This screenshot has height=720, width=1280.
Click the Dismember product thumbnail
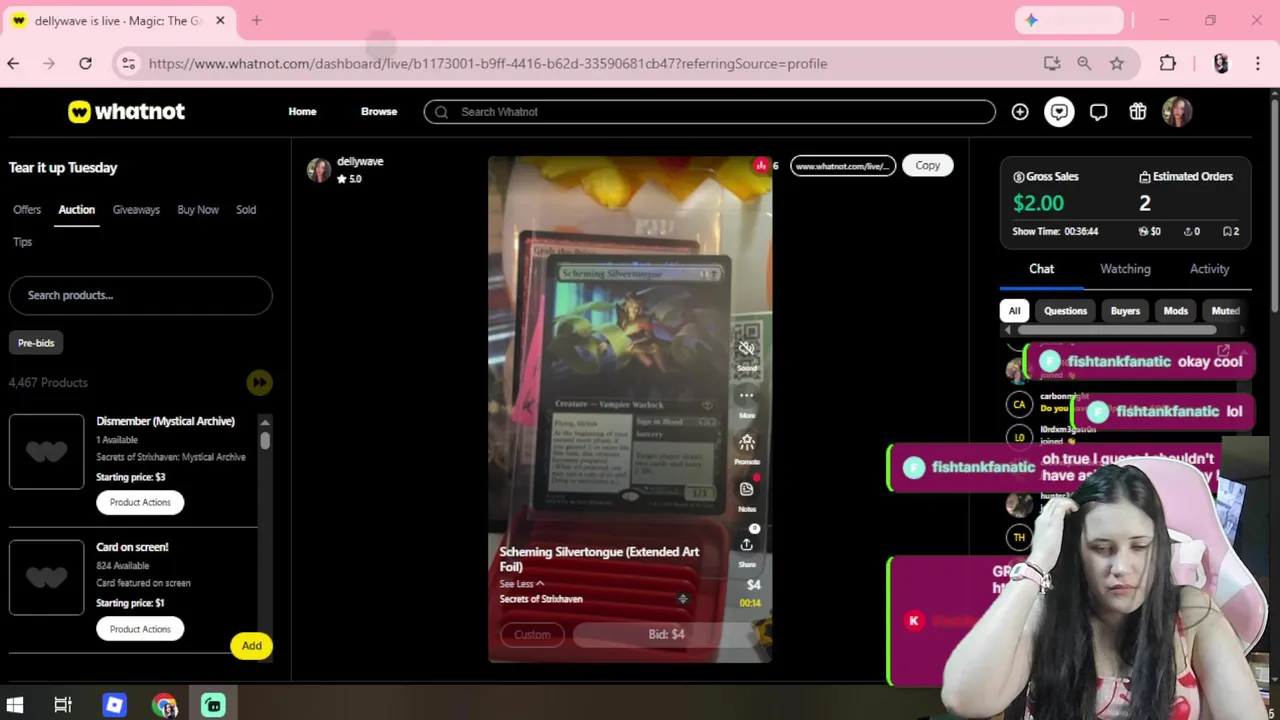47,451
